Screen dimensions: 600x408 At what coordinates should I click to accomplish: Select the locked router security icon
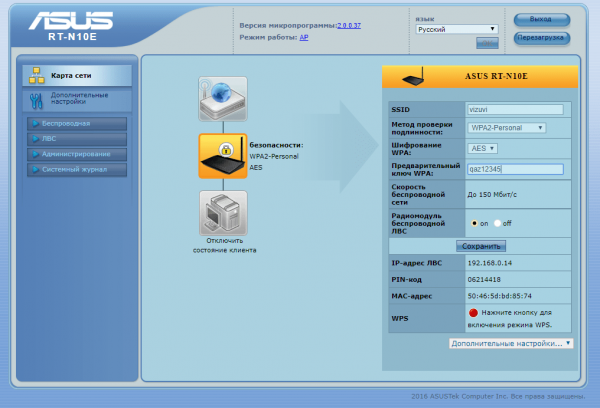[x=223, y=156]
